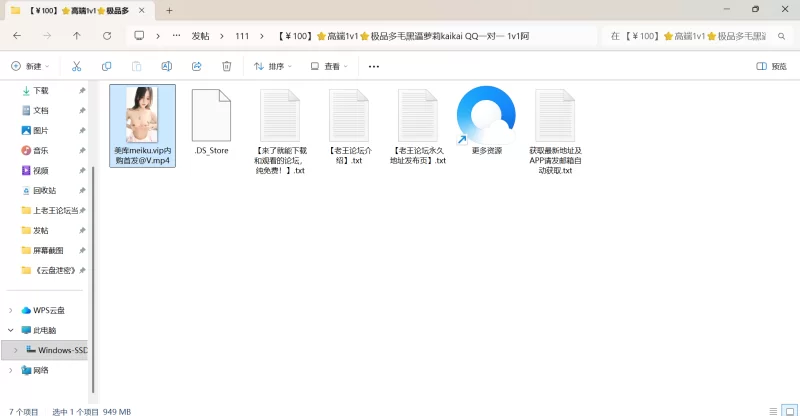Open the 排序 (Sort) dropdown

[273, 66]
